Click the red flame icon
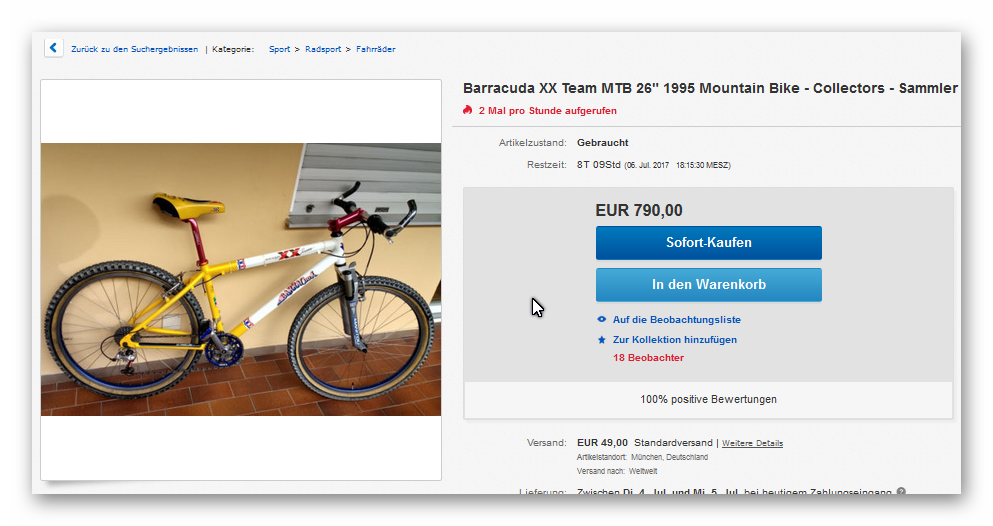The image size is (993, 526). click(x=467, y=110)
